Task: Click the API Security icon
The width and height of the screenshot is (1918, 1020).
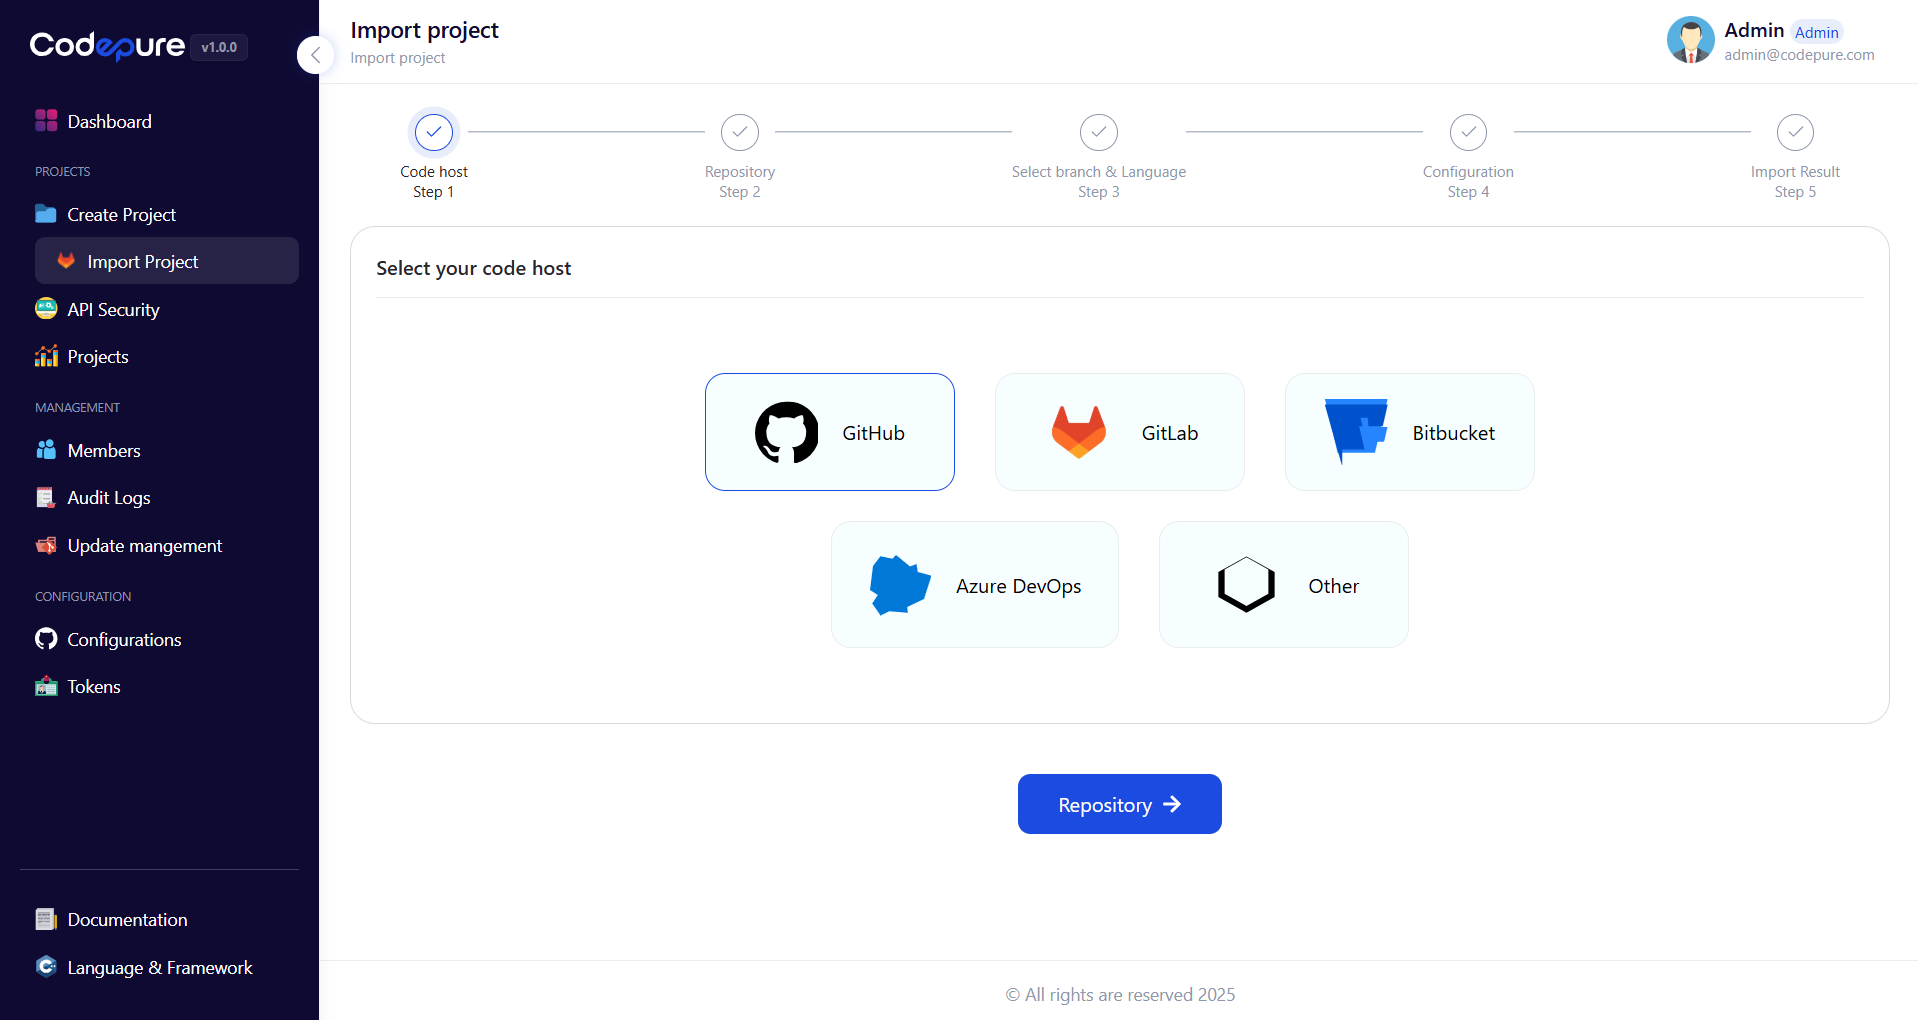Action: (x=46, y=309)
